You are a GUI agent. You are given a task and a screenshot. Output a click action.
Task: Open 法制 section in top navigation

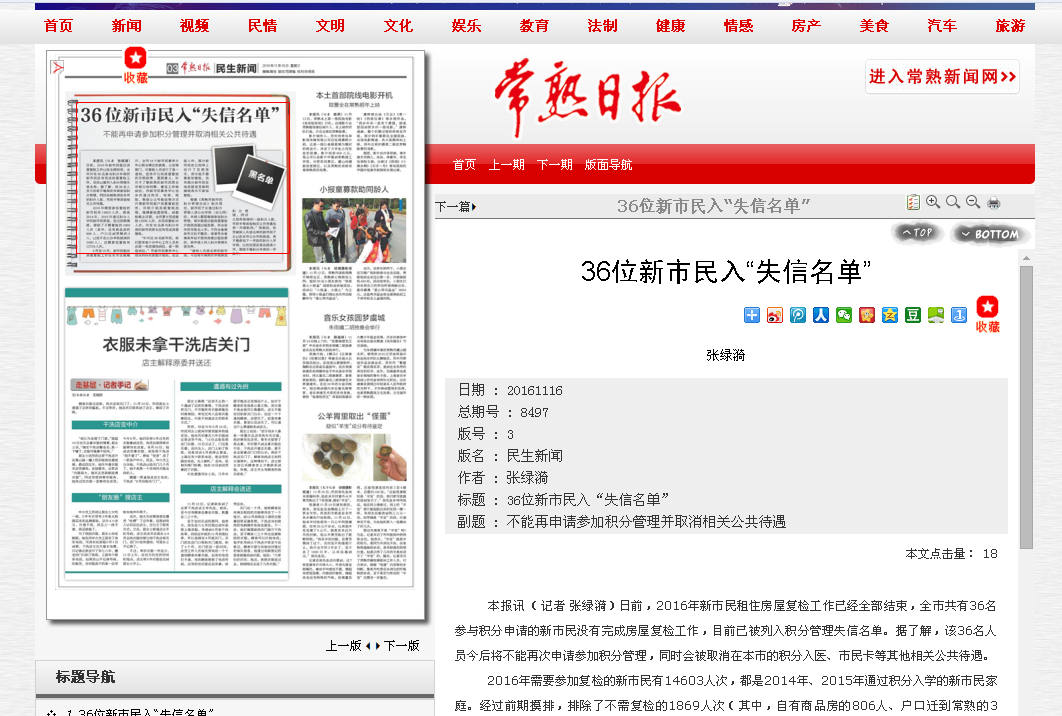602,26
